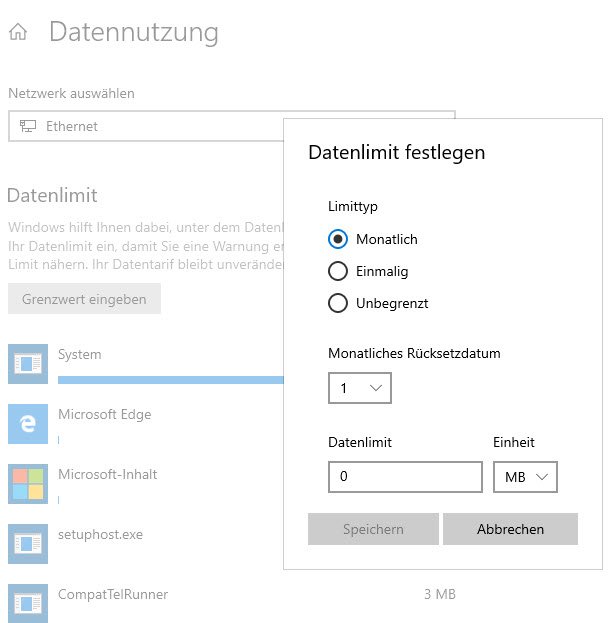Open the Monatliches Rücksetzdatum dropdown
Image resolution: width=615 pixels, height=623 pixels.
(x=359, y=388)
